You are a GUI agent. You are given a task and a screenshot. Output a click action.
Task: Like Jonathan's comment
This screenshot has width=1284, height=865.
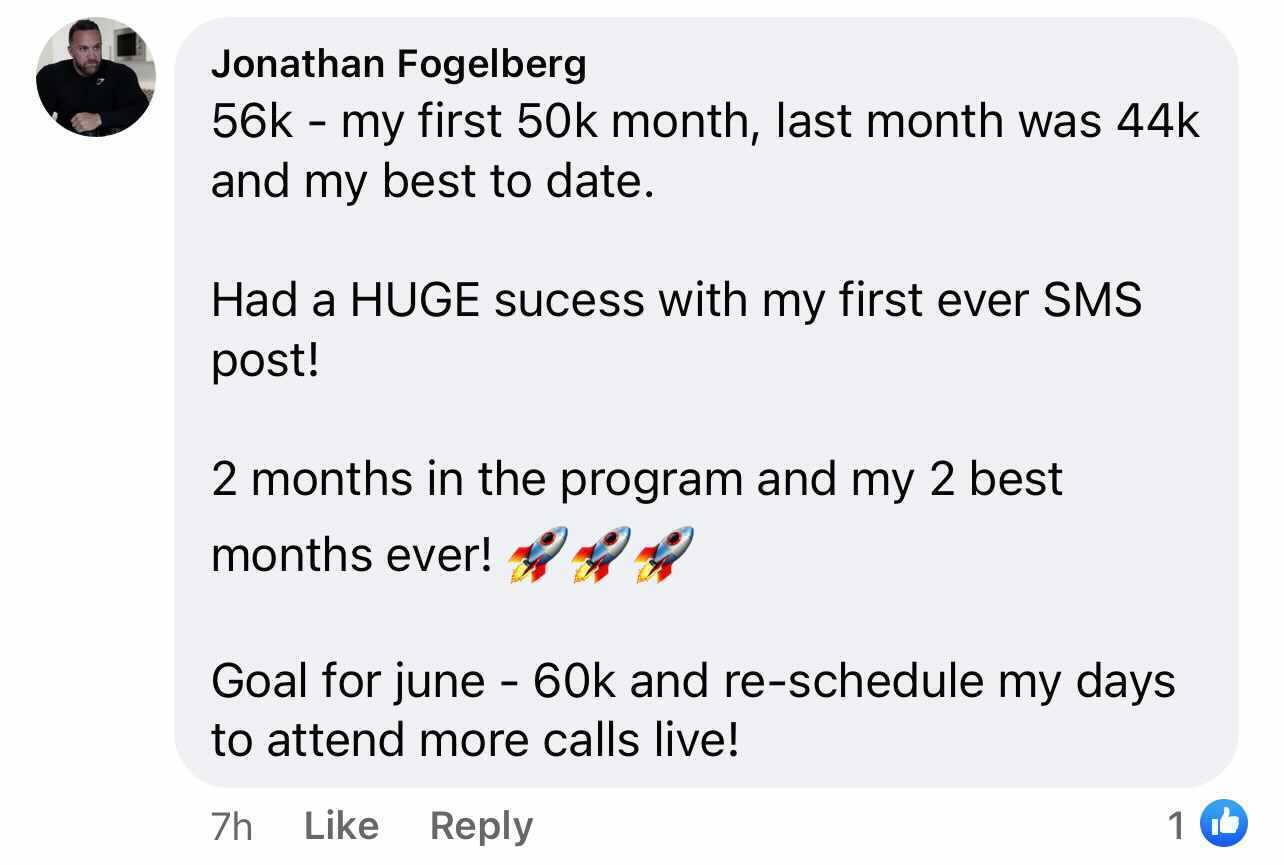[341, 826]
